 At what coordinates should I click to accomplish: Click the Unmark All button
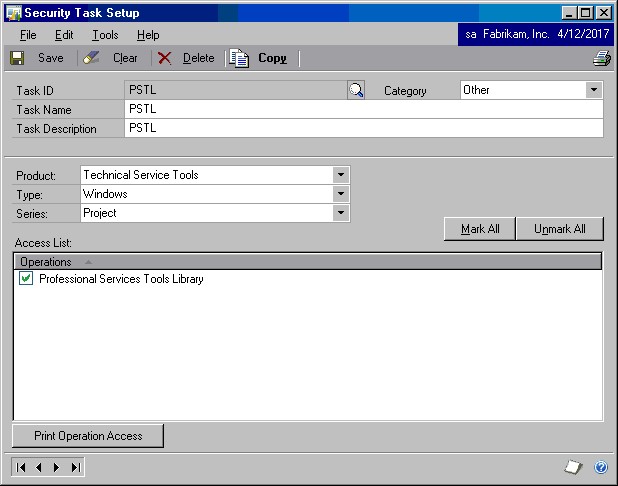click(x=560, y=229)
